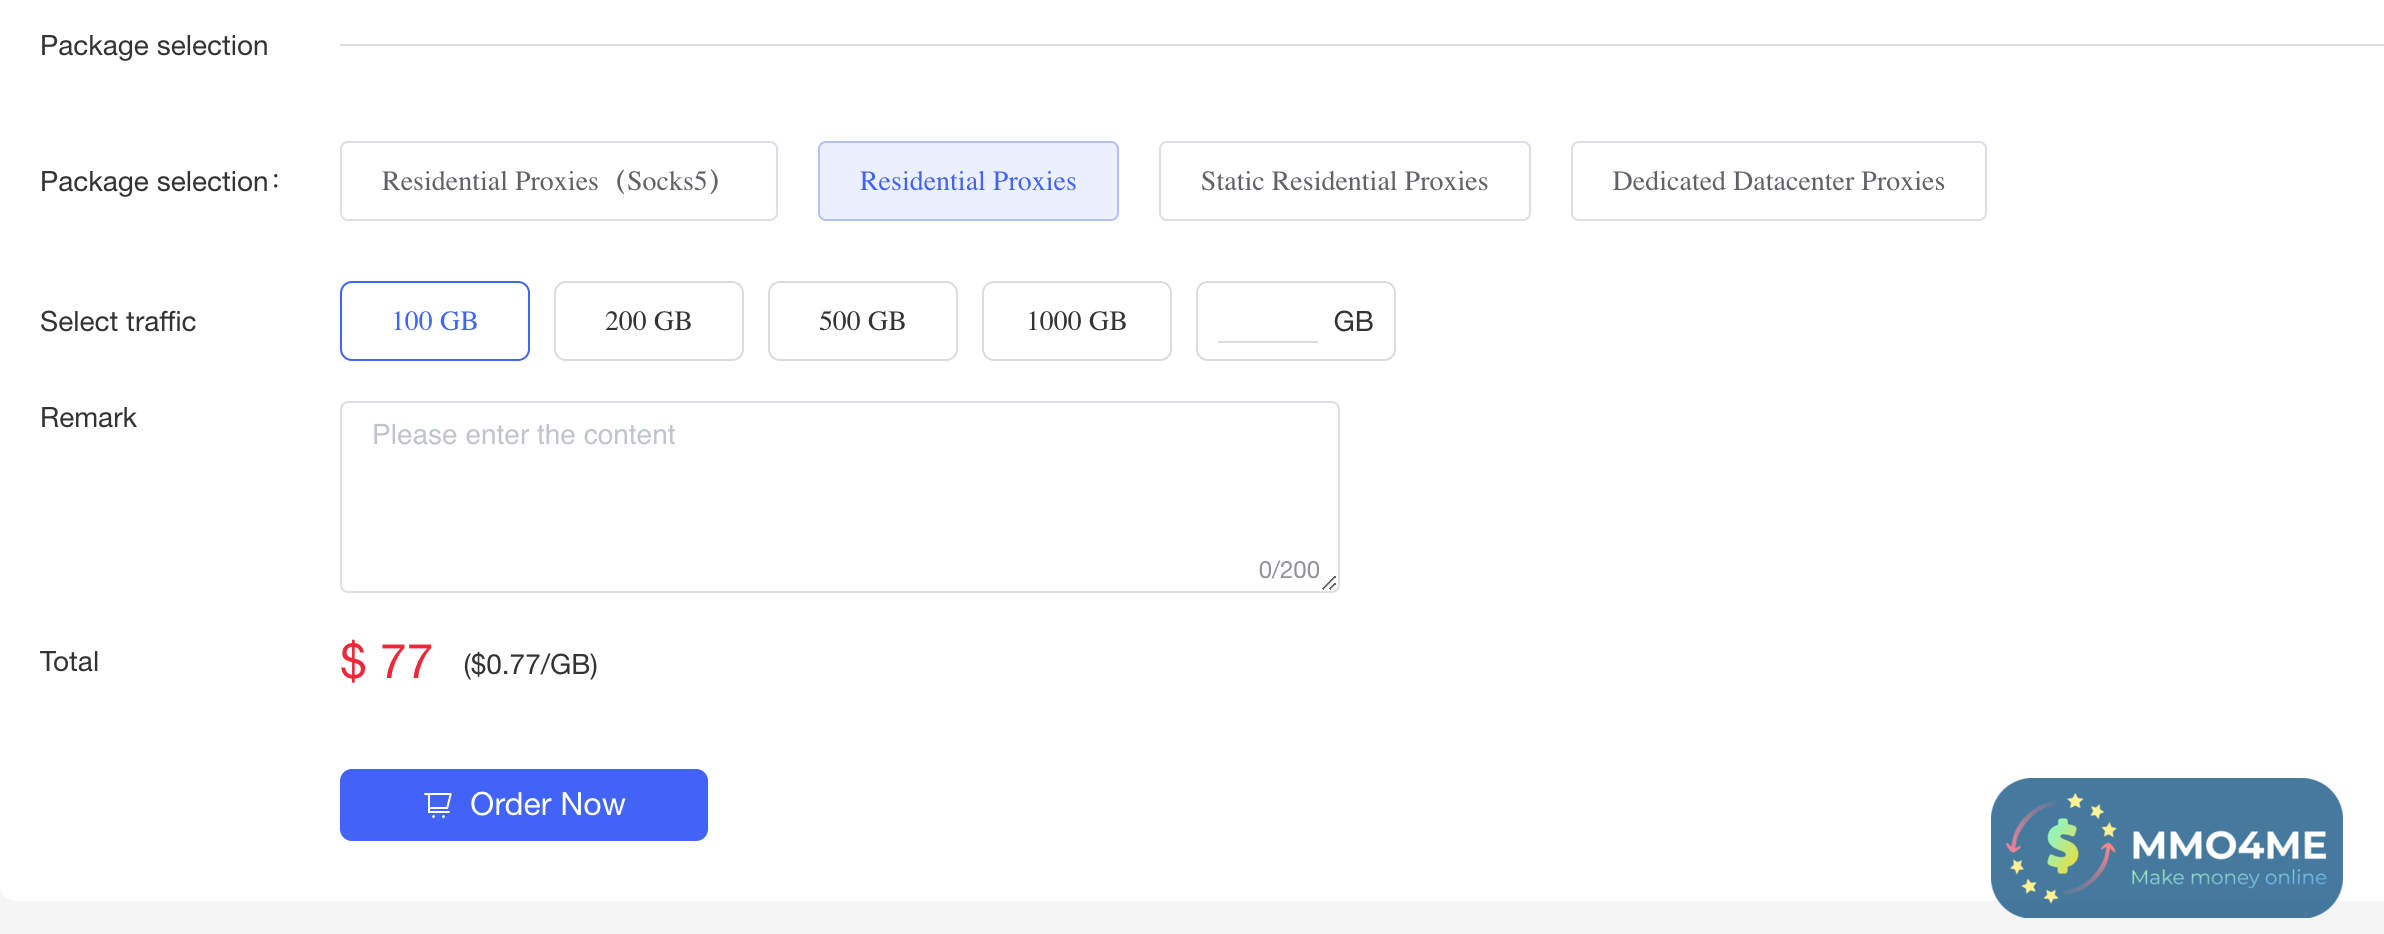
Task: Select the Residential Proxies (Socks5) package
Action: 558,181
